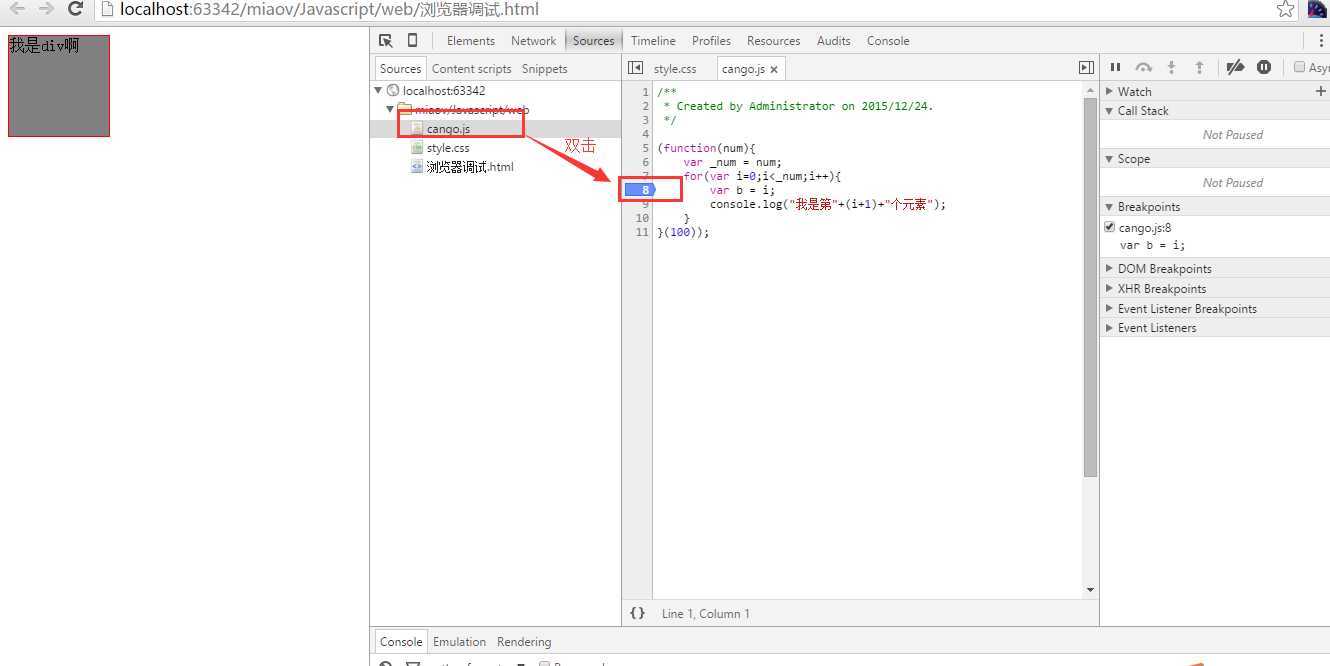Open the drawer Emulation tab

[459, 642]
